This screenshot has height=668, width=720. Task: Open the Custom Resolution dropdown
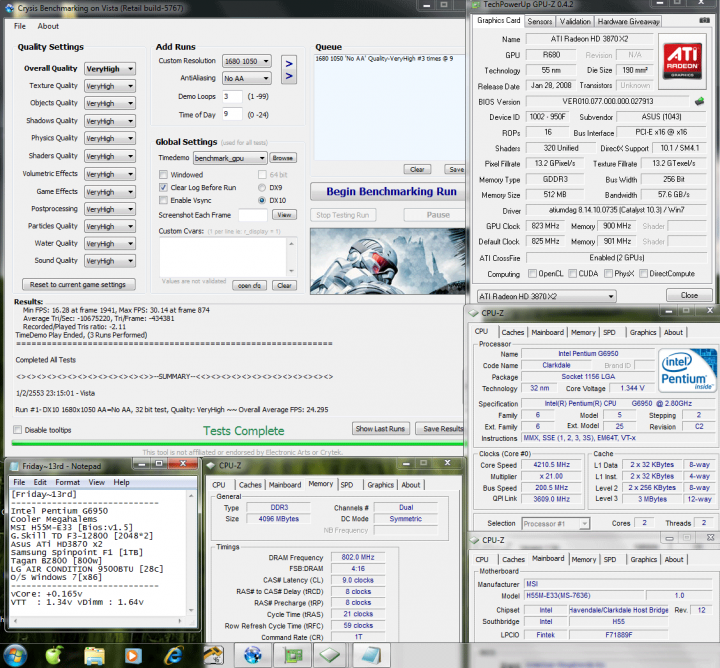pos(247,61)
